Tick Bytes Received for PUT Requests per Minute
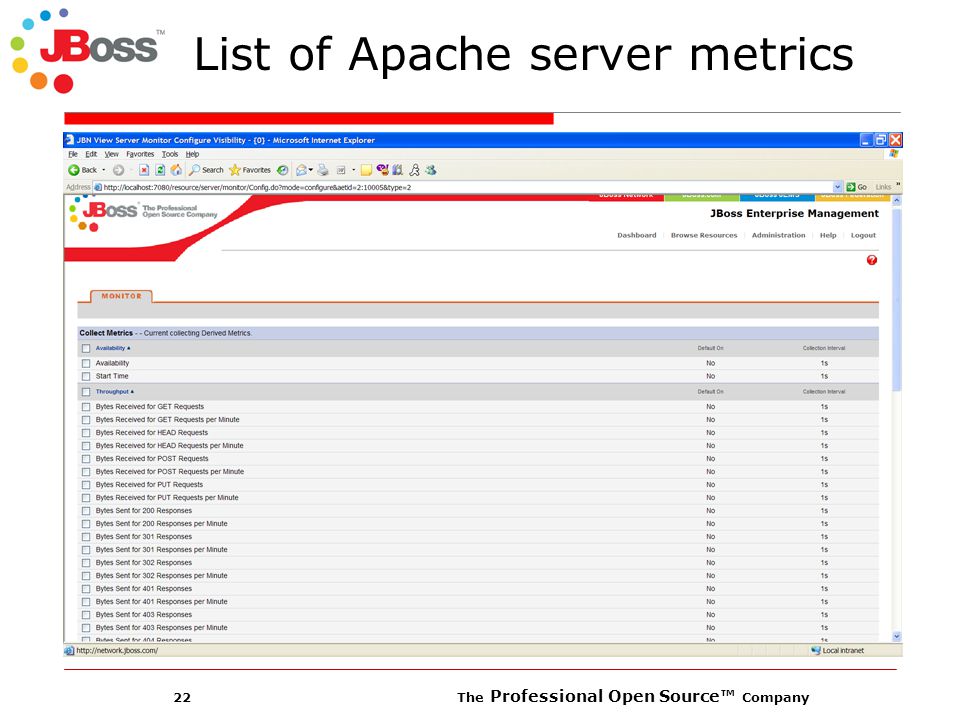Screen dimensions: 960x720 (86, 498)
